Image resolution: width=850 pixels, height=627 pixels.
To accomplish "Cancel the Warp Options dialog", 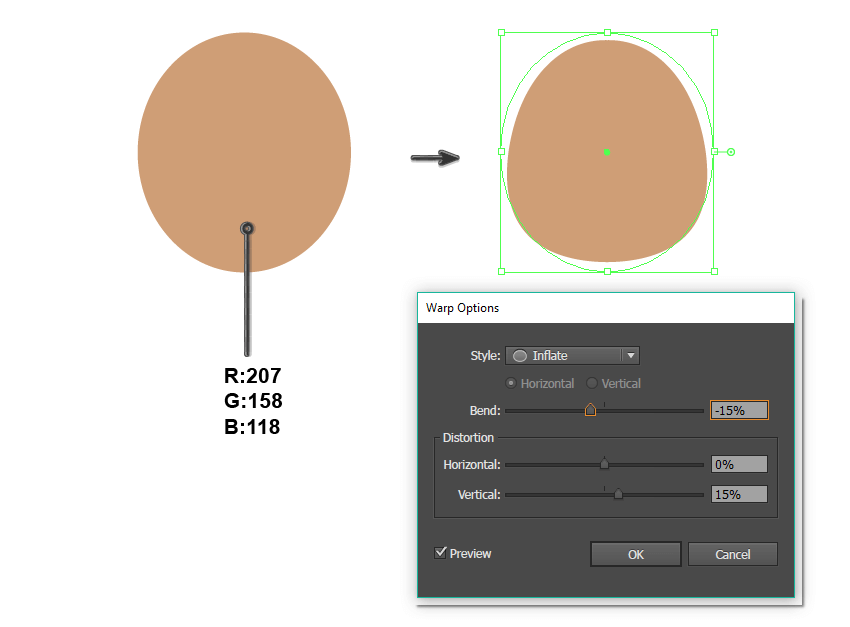I will coord(732,554).
